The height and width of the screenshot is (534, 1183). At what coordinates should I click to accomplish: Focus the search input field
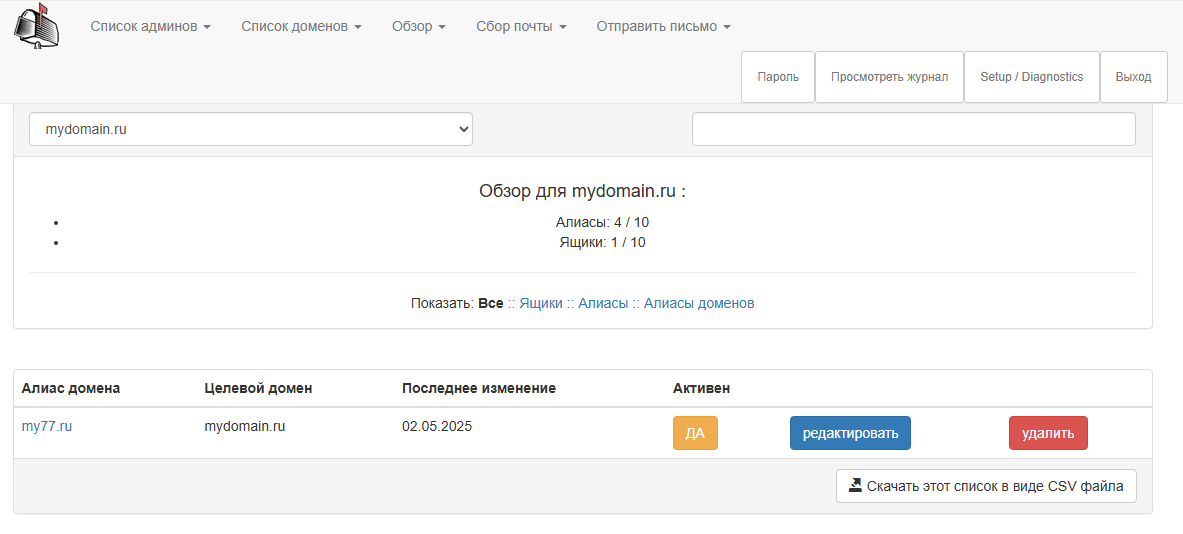pos(913,129)
